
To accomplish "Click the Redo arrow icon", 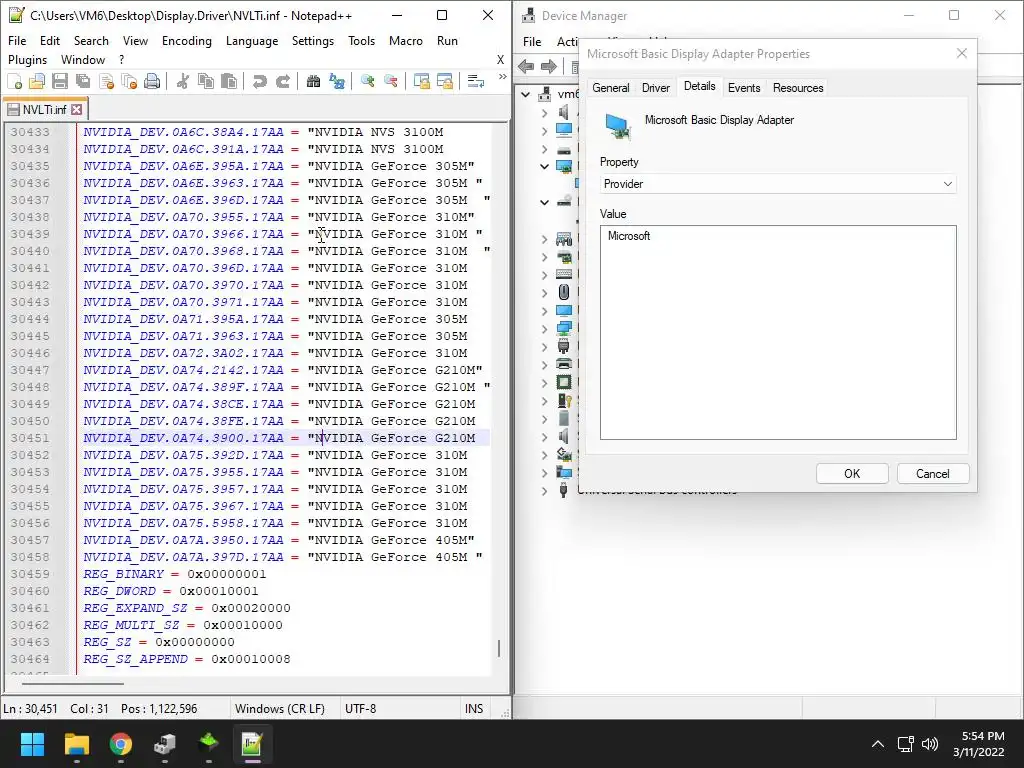I will (283, 82).
